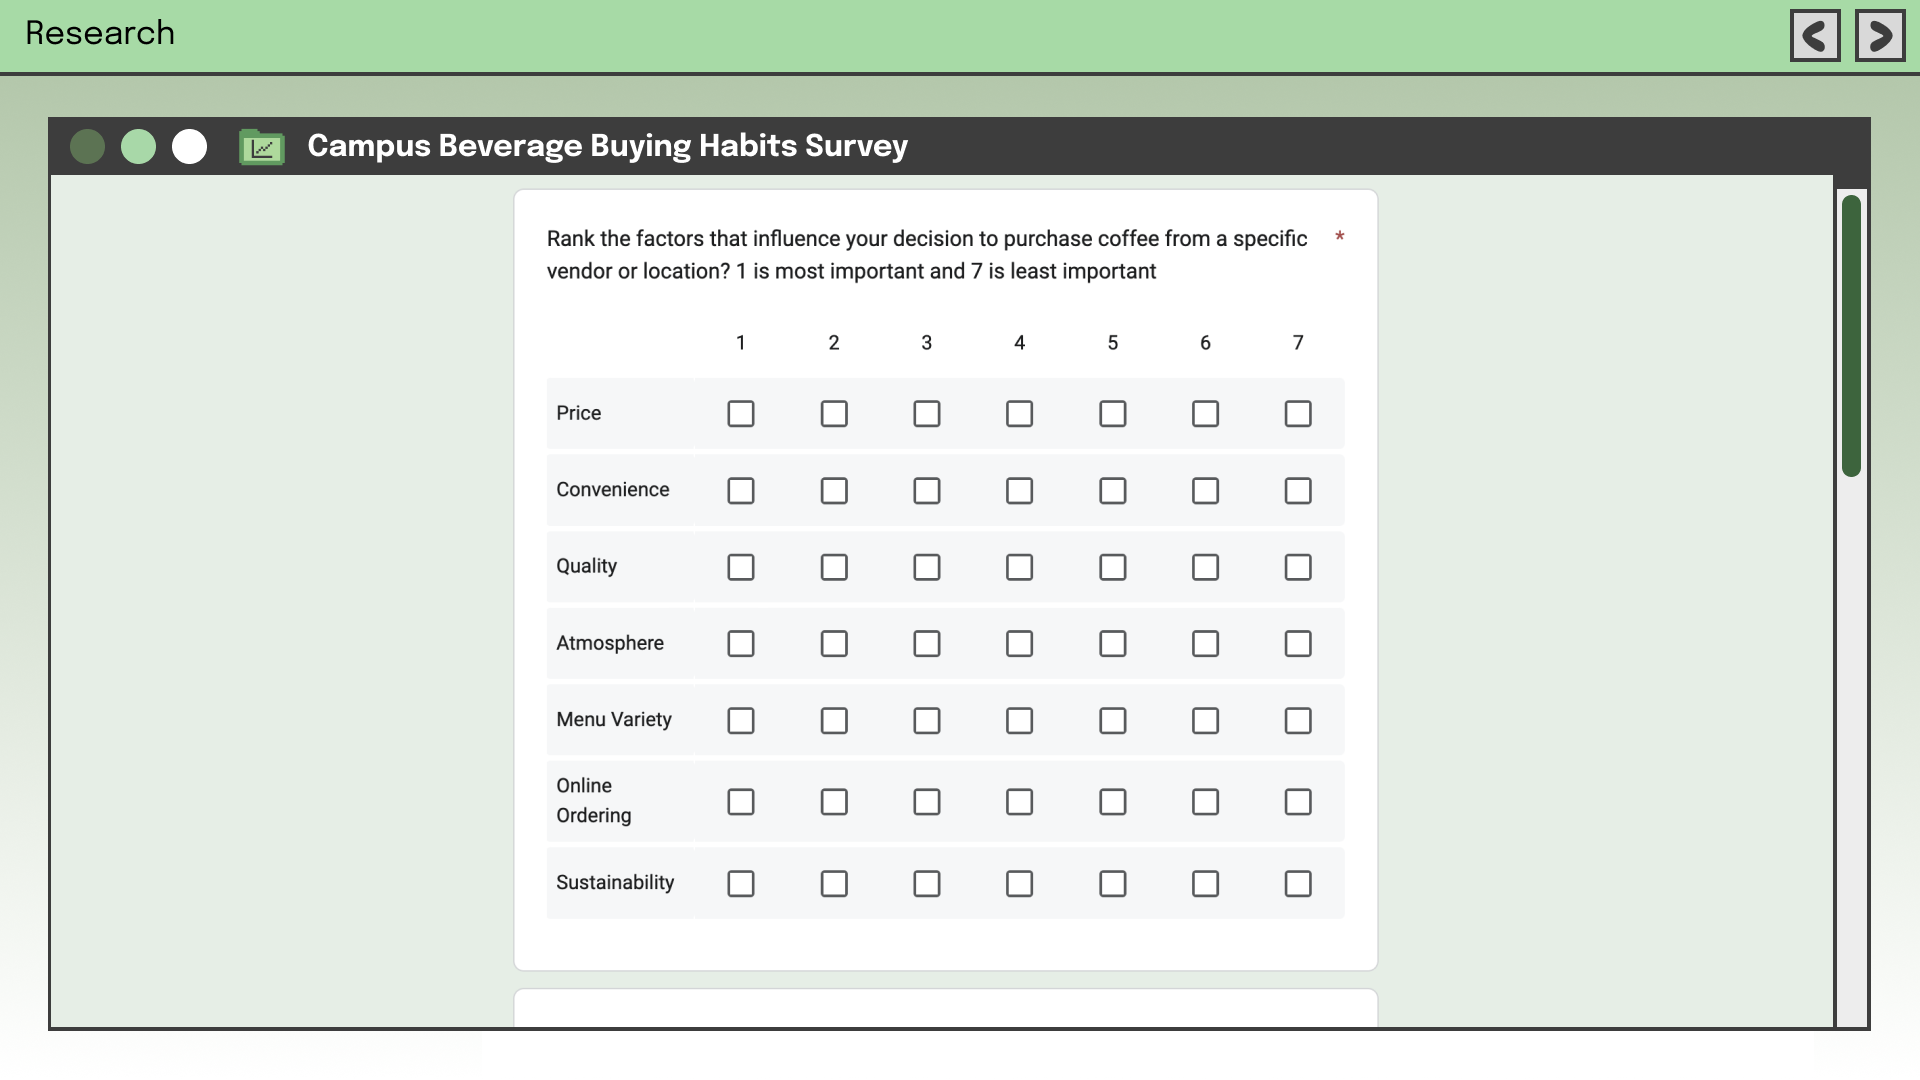Check rank 1 for Atmosphere
Screen dimensions: 1920x1080
coord(741,644)
